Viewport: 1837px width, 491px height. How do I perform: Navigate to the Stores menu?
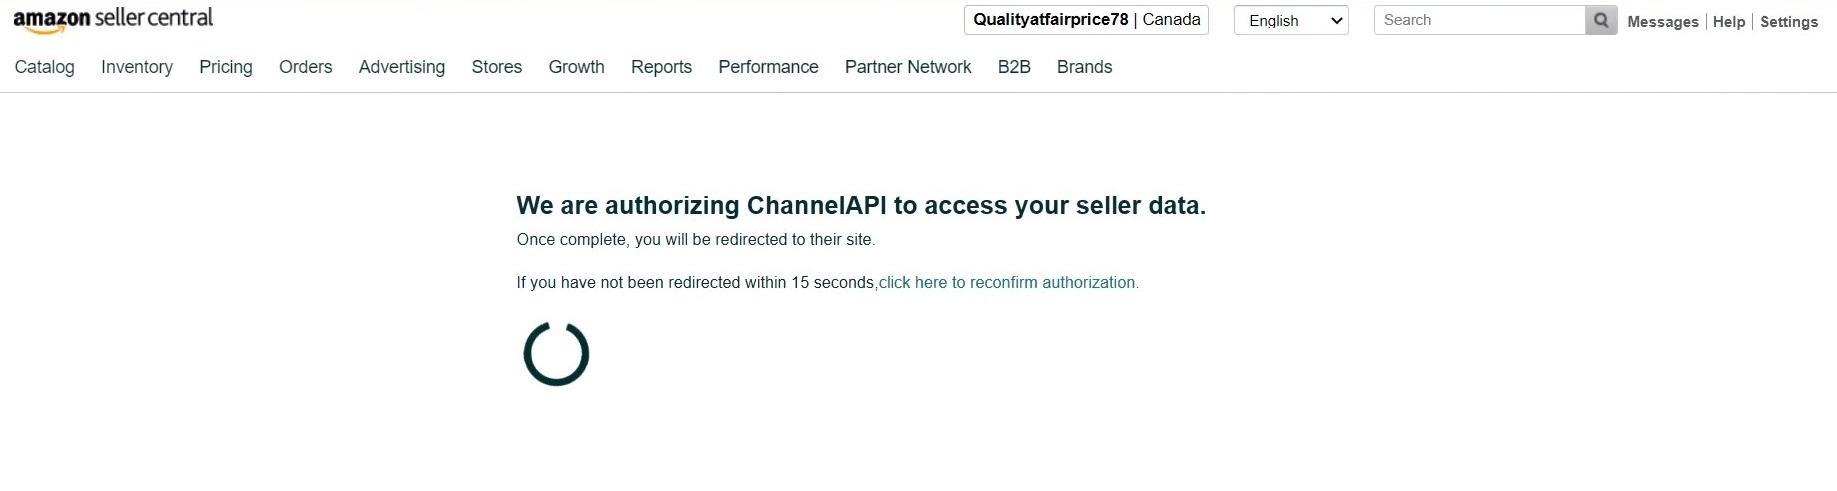tap(497, 67)
